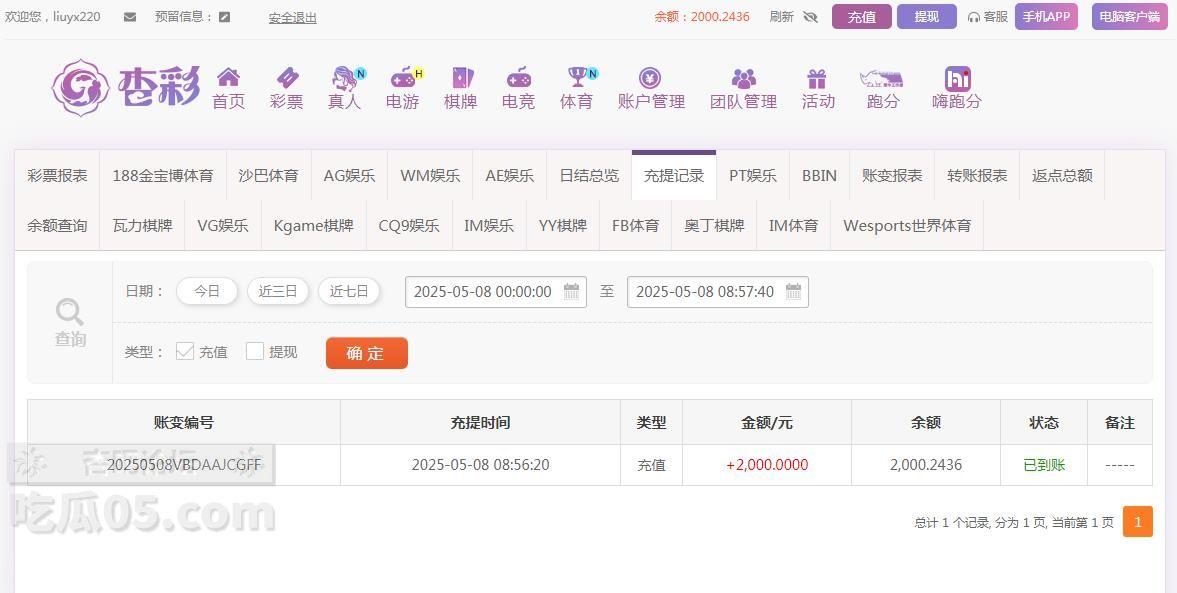Viewport: 1177px width, 593px height.
Task: Toggle the balance visibility eye icon
Action: (810, 17)
